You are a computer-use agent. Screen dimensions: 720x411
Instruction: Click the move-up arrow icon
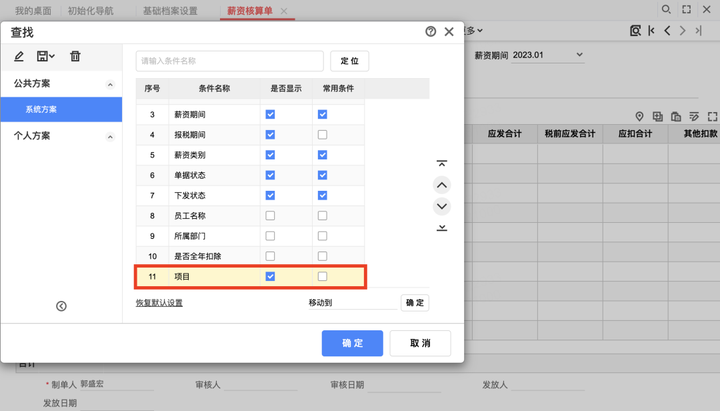[442, 185]
